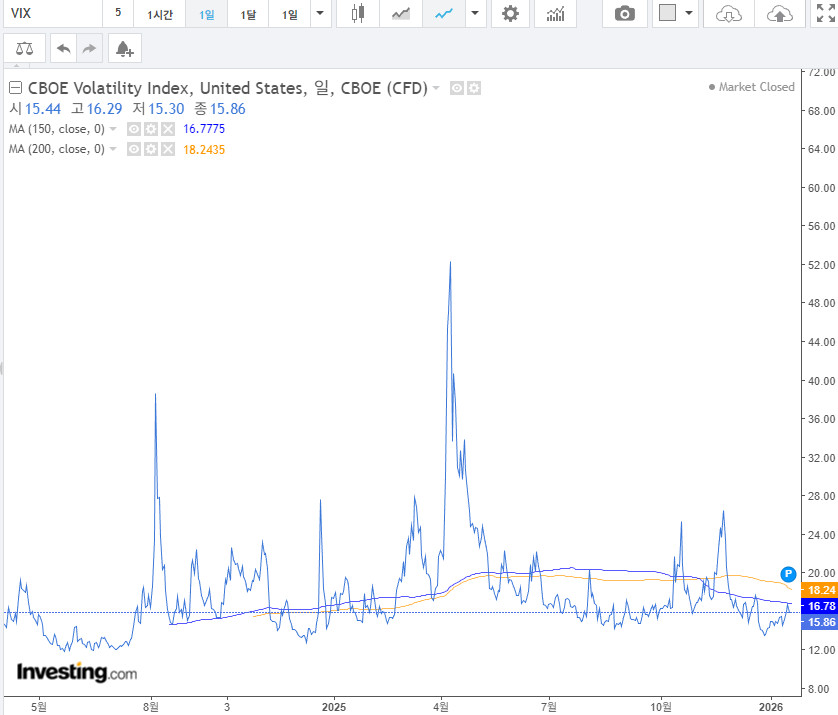Image resolution: width=838 pixels, height=715 pixels.
Task: Click the 52.00 price axis label
Action: 821,265
